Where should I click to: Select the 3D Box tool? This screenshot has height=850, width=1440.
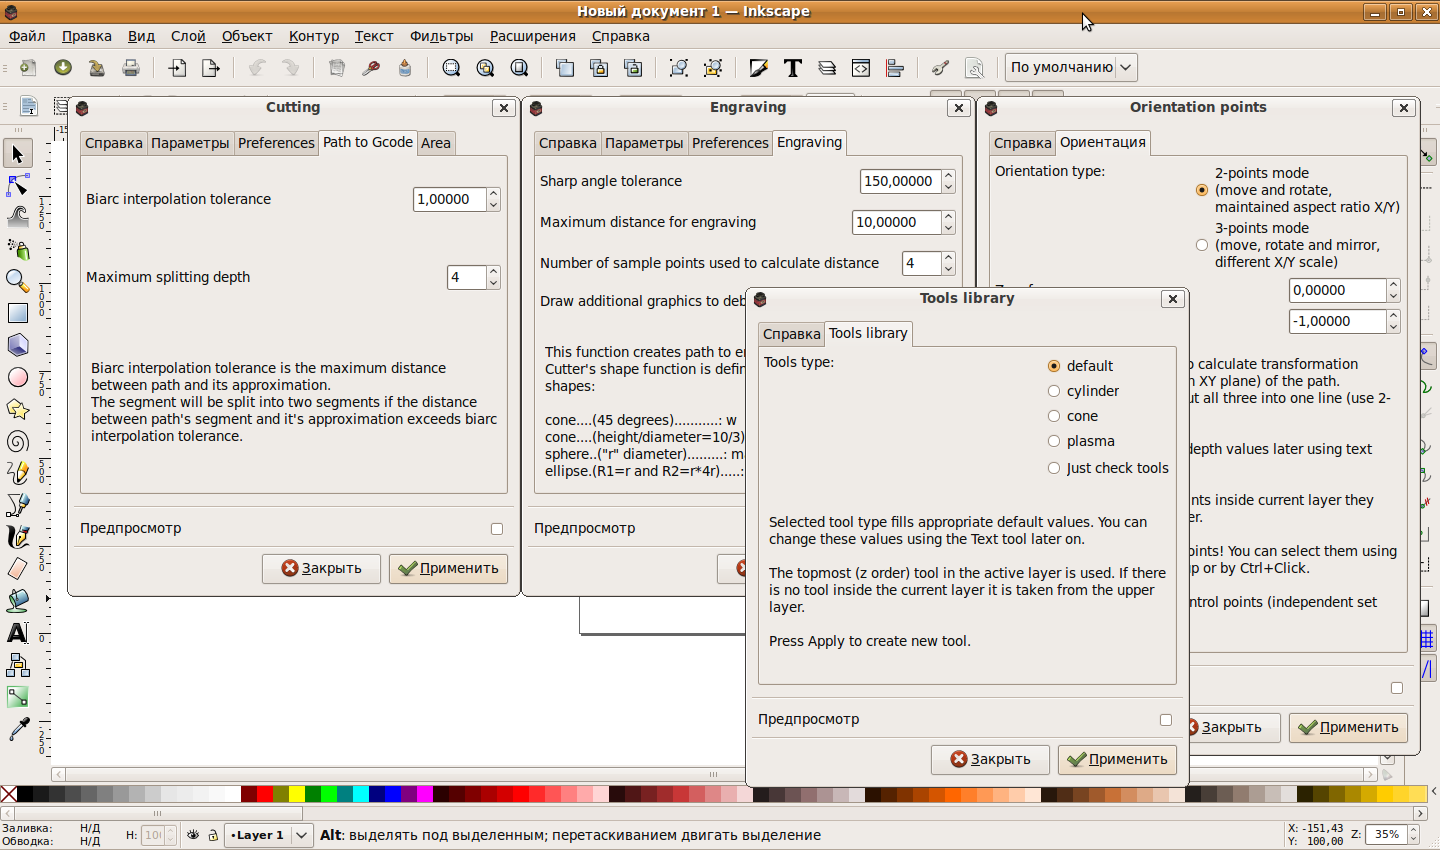pyautogui.click(x=18, y=345)
